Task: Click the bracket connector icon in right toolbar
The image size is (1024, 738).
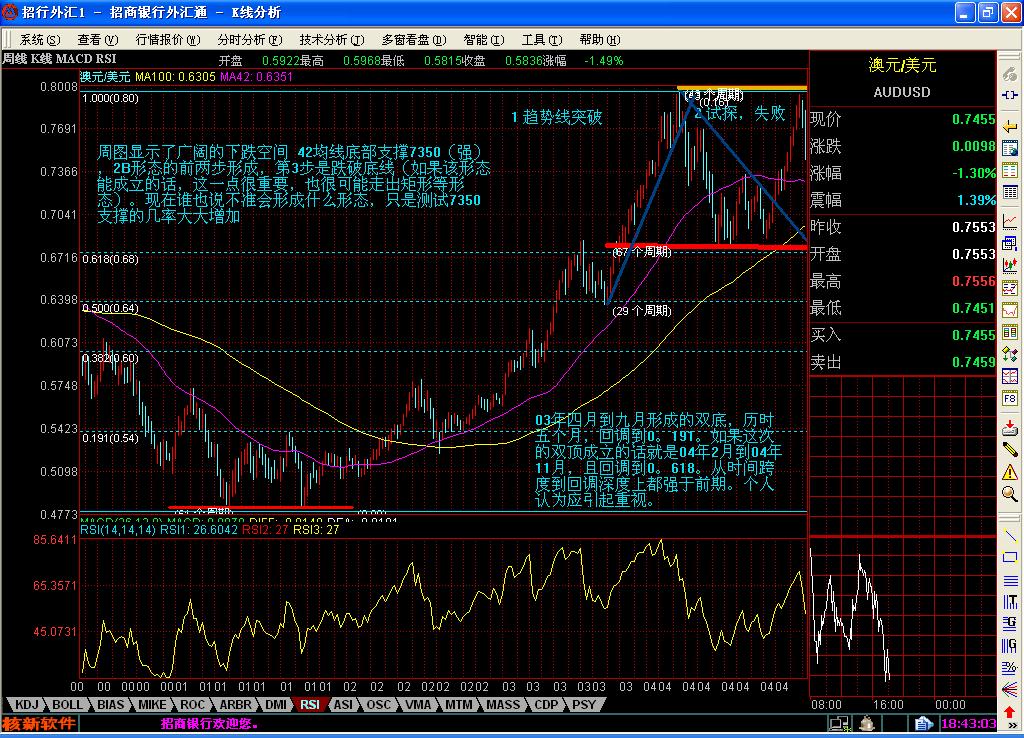Action: click(1010, 95)
